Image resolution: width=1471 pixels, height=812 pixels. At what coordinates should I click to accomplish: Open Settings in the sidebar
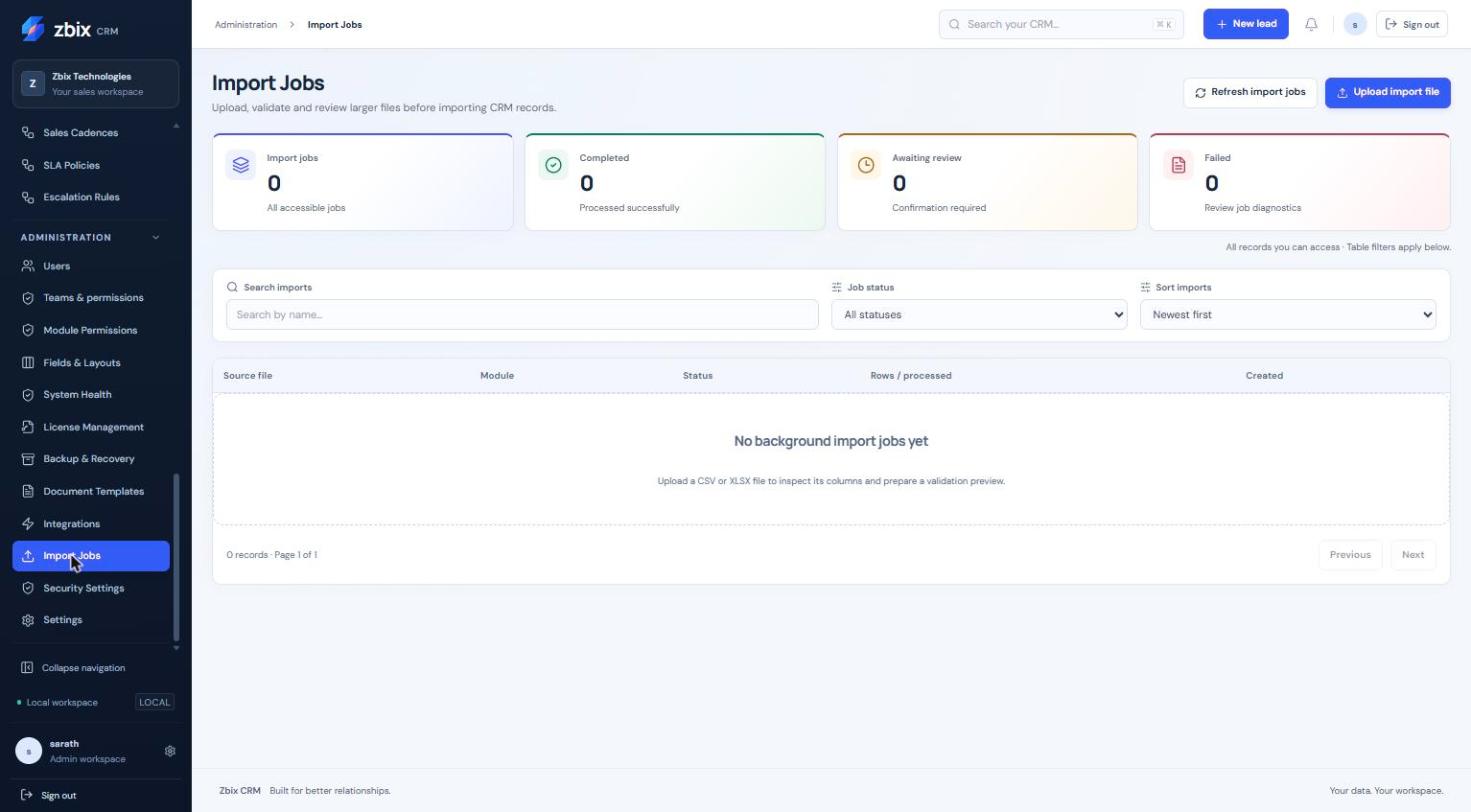pos(91,620)
